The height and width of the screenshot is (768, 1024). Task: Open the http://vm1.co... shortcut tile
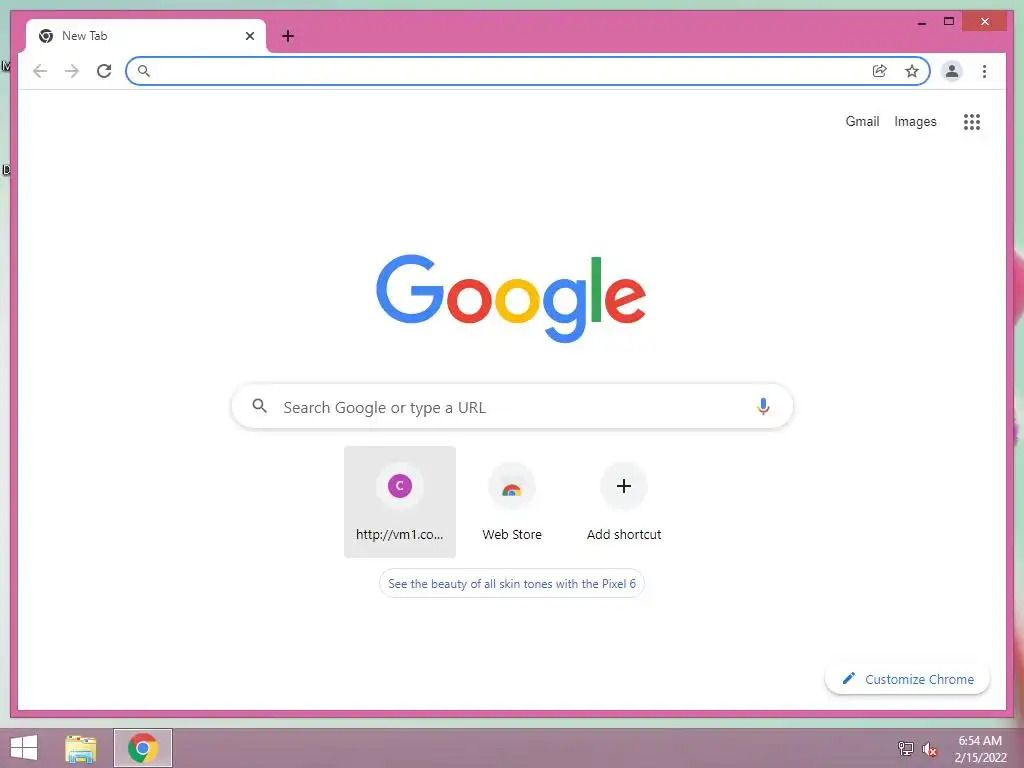[400, 502]
